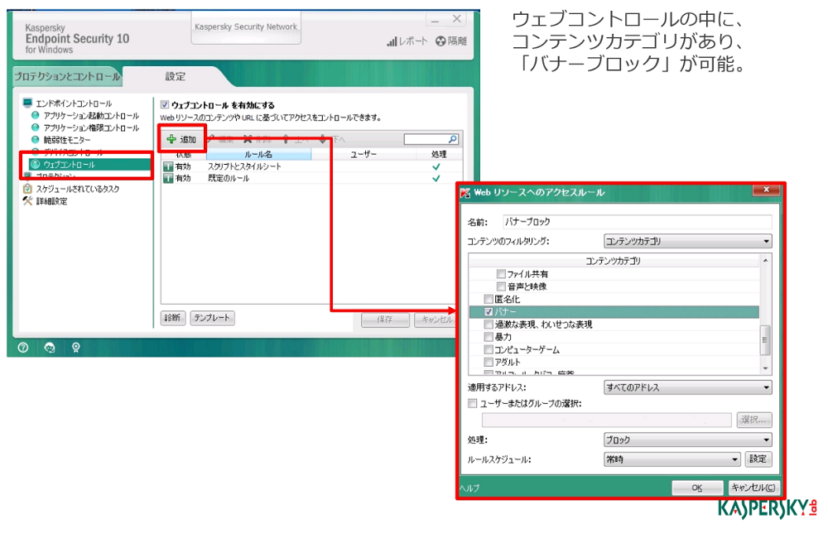Open the コンテンツのフィルタリング dropdown
Viewport: 828px width, 538px height.
point(688,241)
